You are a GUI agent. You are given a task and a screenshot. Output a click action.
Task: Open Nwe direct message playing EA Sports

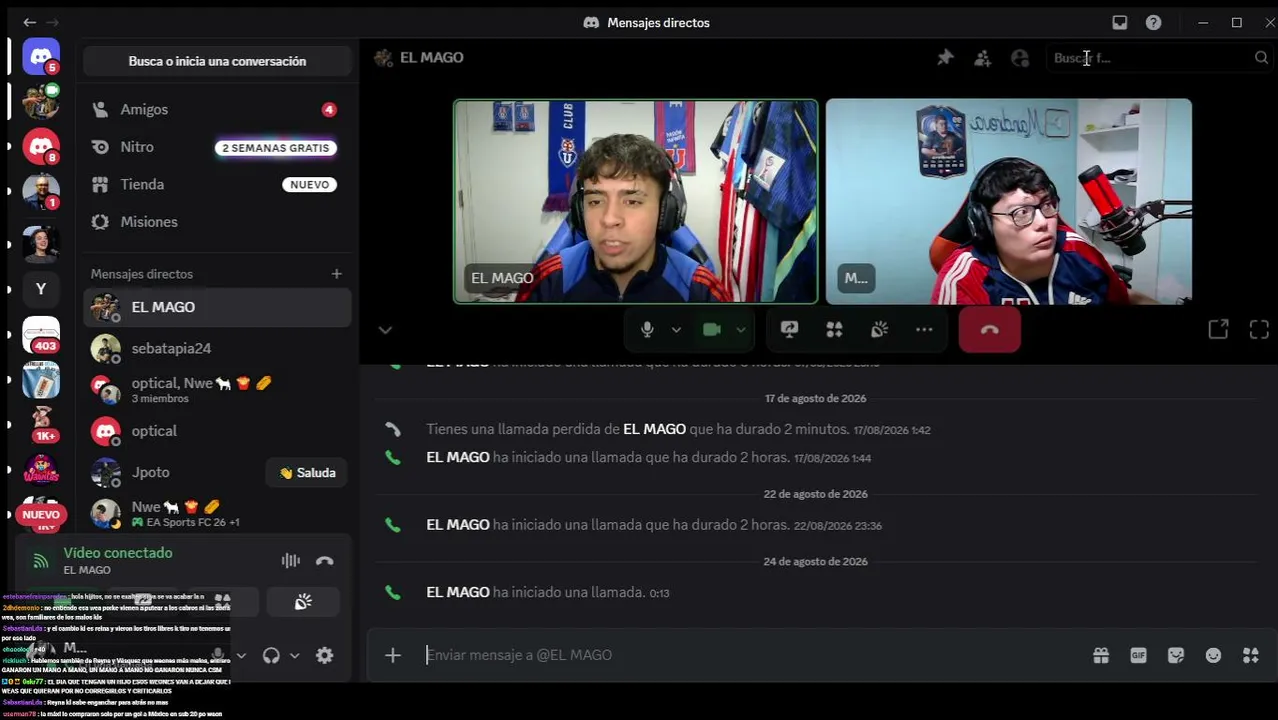tap(217, 513)
